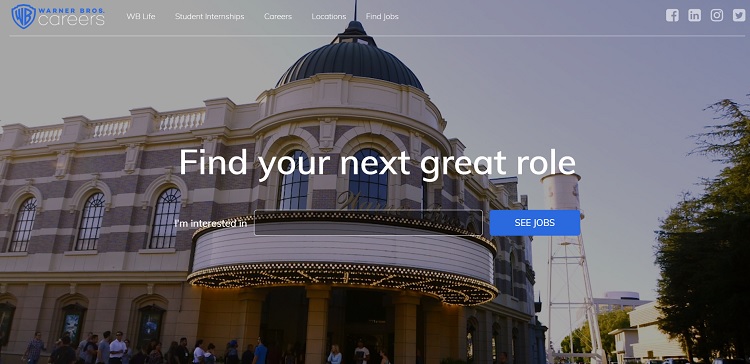The height and width of the screenshot is (364, 750).
Task: Visit the Facebook page icon
Action: (x=672, y=15)
